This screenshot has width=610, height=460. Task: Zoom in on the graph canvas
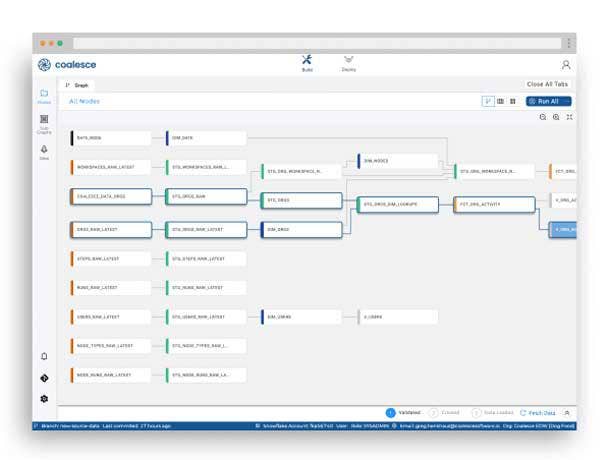[556, 117]
